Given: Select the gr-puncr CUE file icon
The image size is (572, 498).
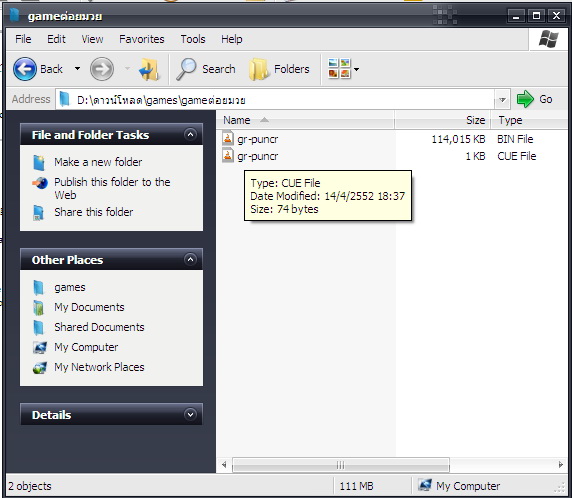Looking at the screenshot, I should click(x=228, y=156).
